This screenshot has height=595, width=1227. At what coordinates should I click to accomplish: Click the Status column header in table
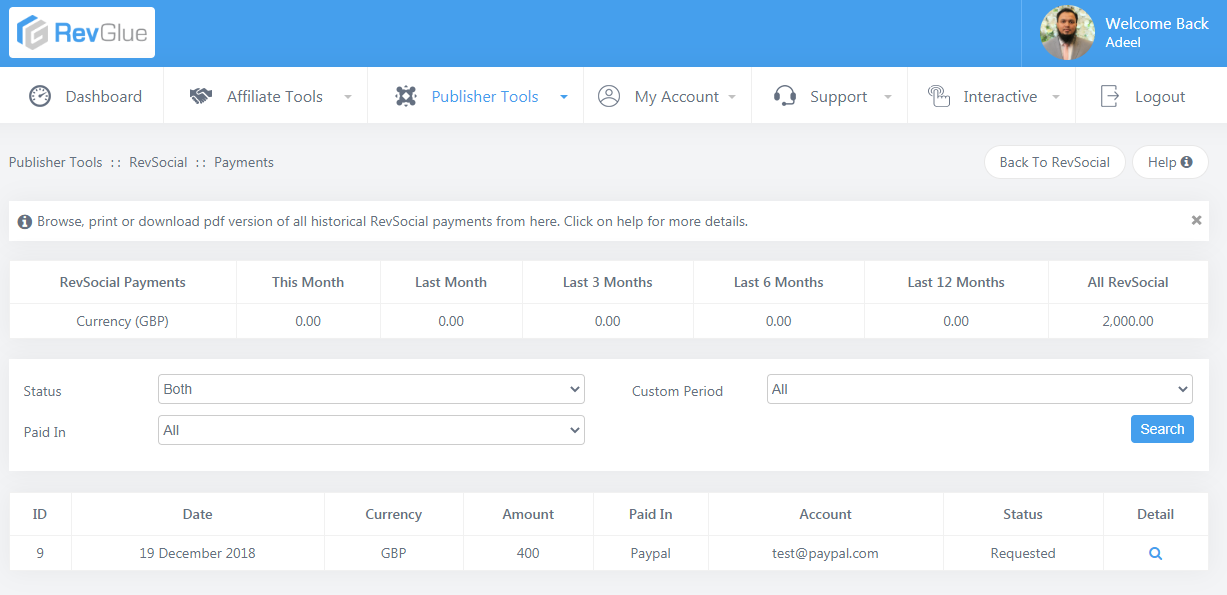[x=1023, y=514]
